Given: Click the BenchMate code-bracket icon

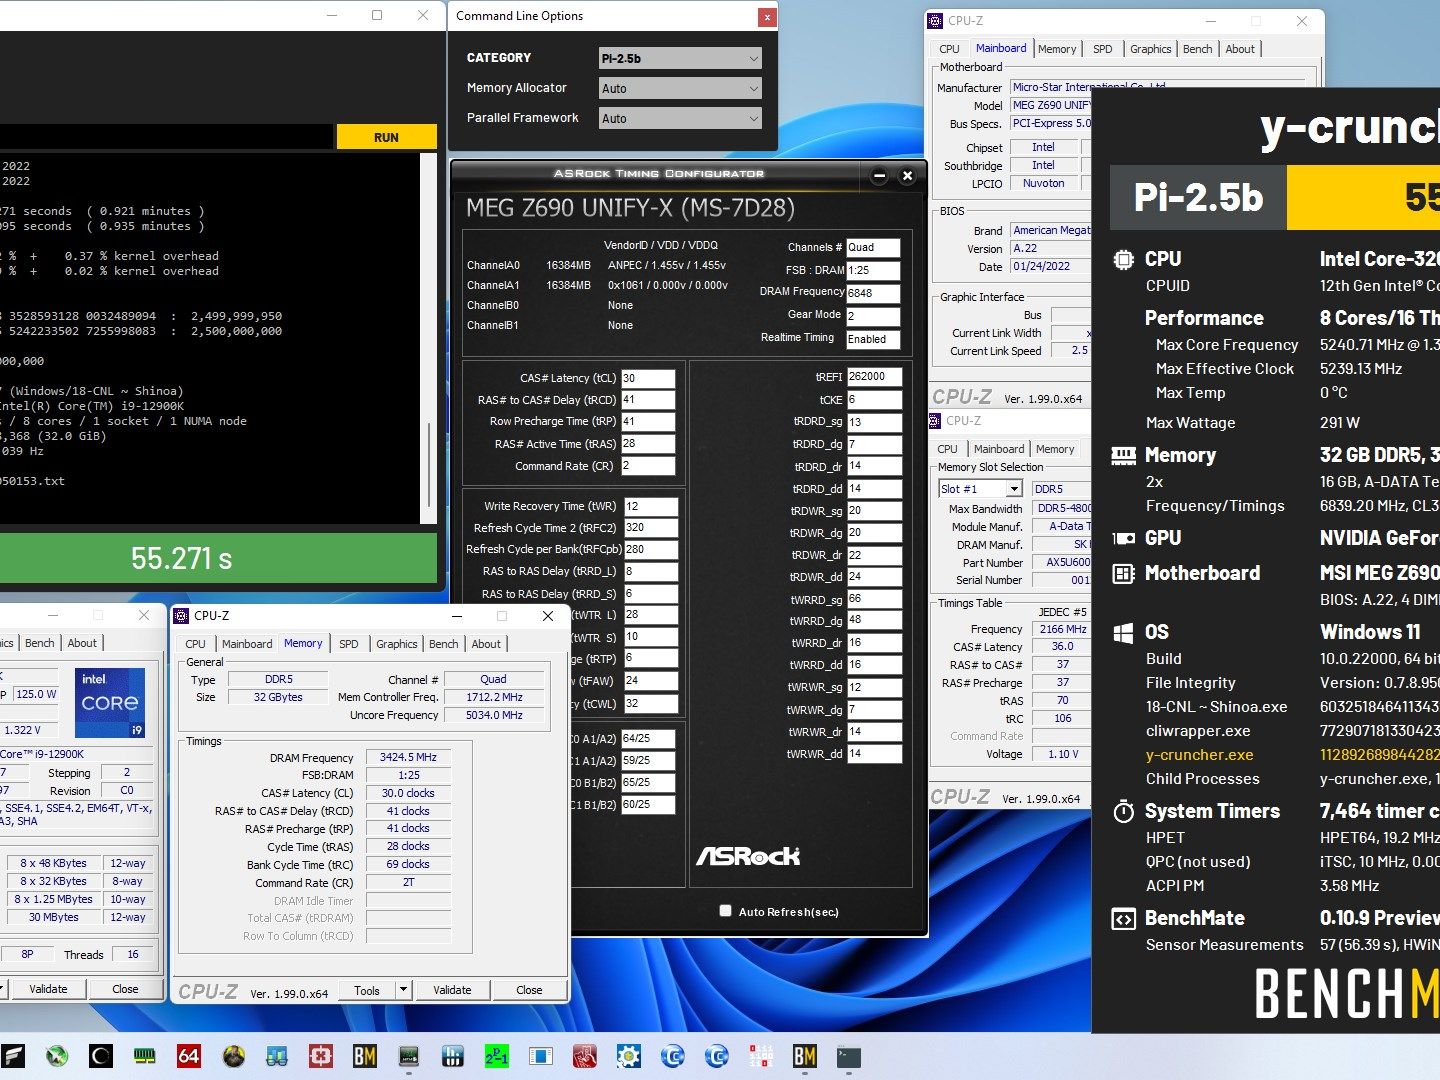Looking at the screenshot, I should coord(1123,918).
